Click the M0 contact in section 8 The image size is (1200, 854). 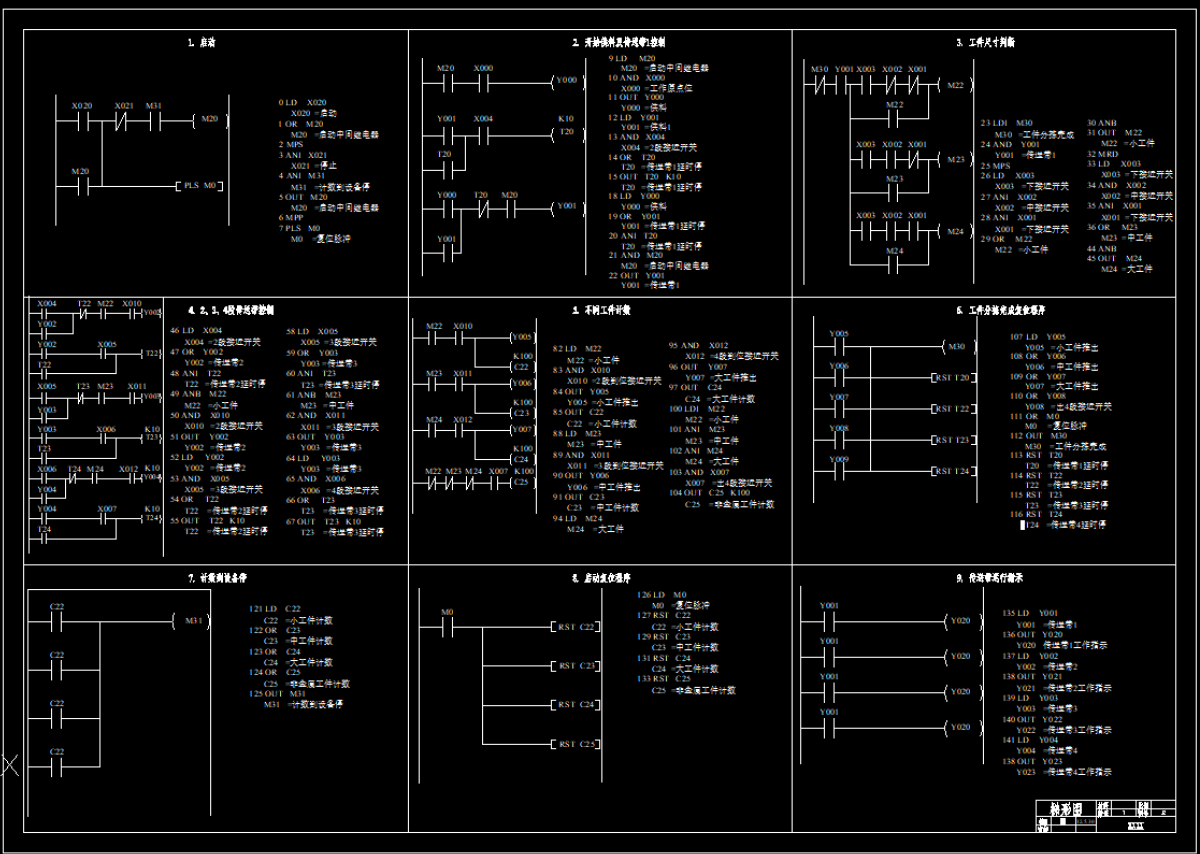(x=447, y=626)
